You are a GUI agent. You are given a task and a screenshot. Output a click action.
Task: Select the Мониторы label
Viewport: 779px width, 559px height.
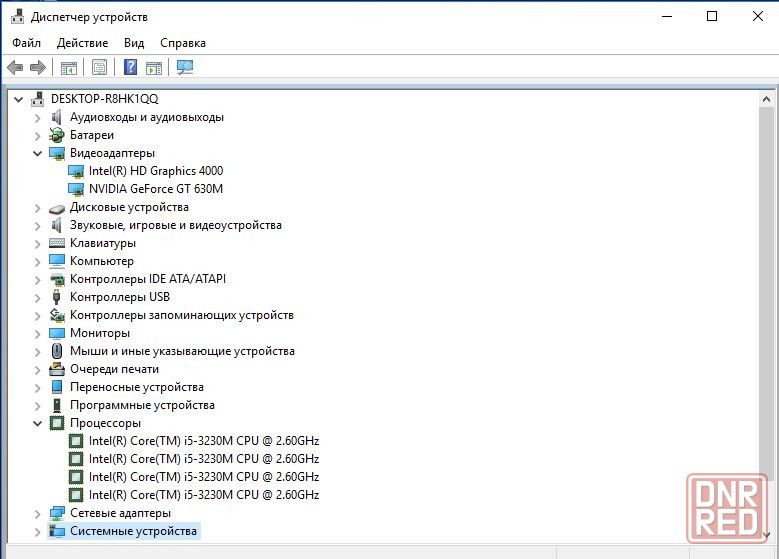100,333
